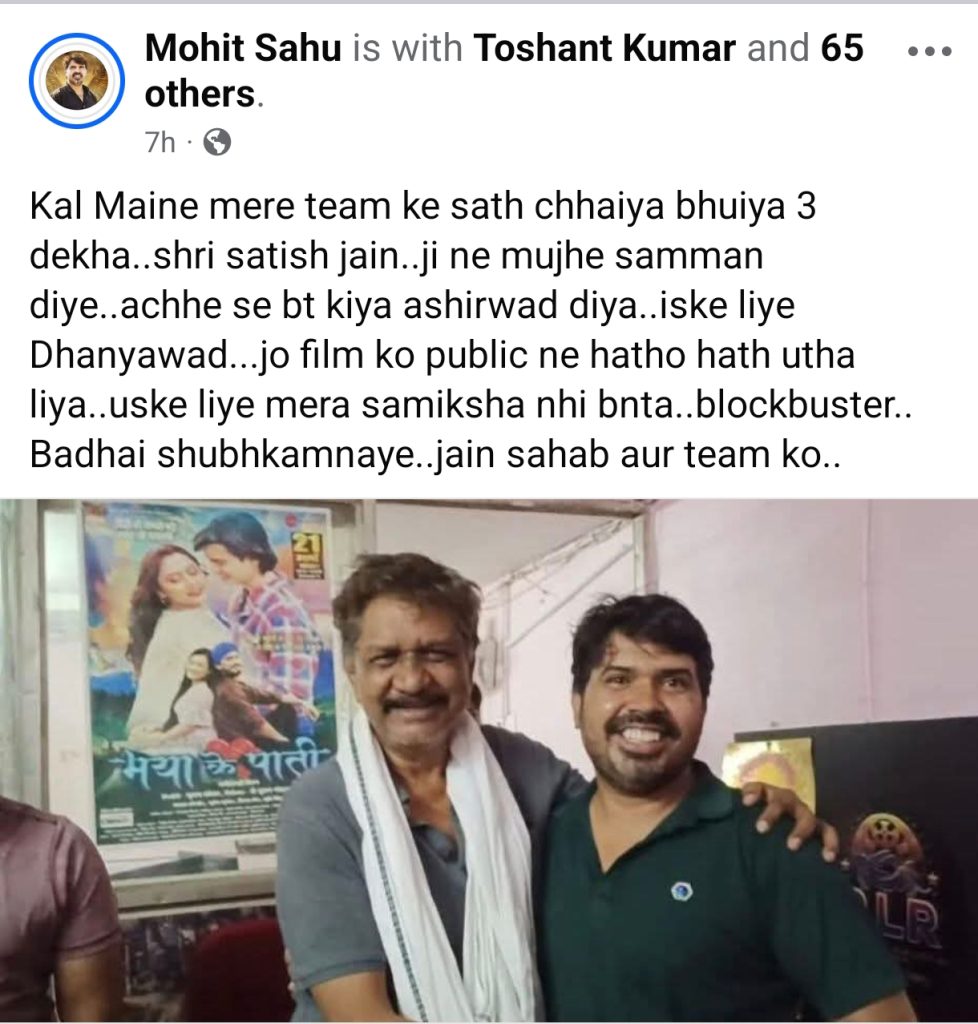Screen dimensions: 978x1024
Task: Show the 65 others tagged list
Action: [503, 71]
